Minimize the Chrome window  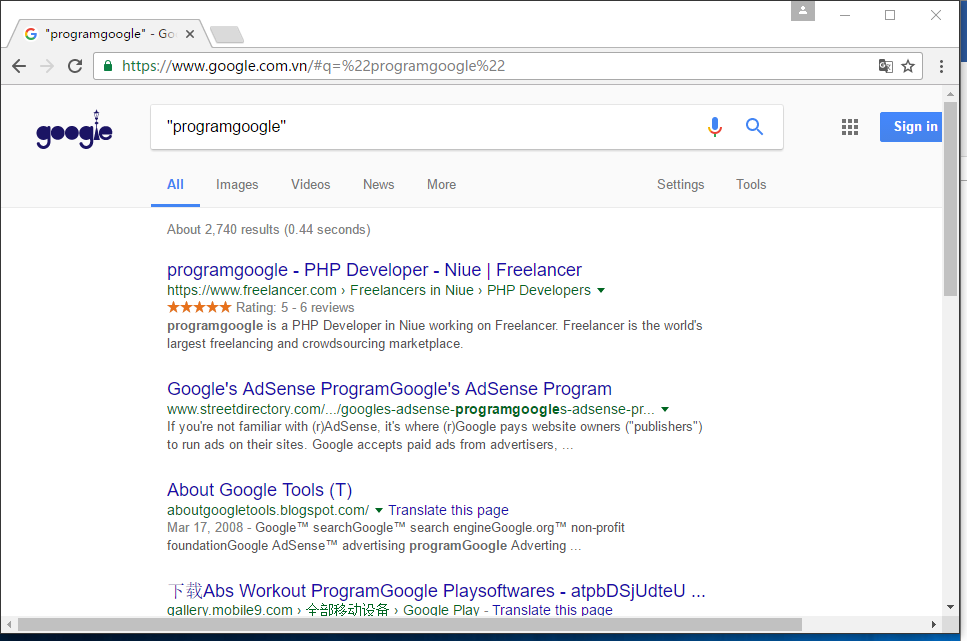845,15
